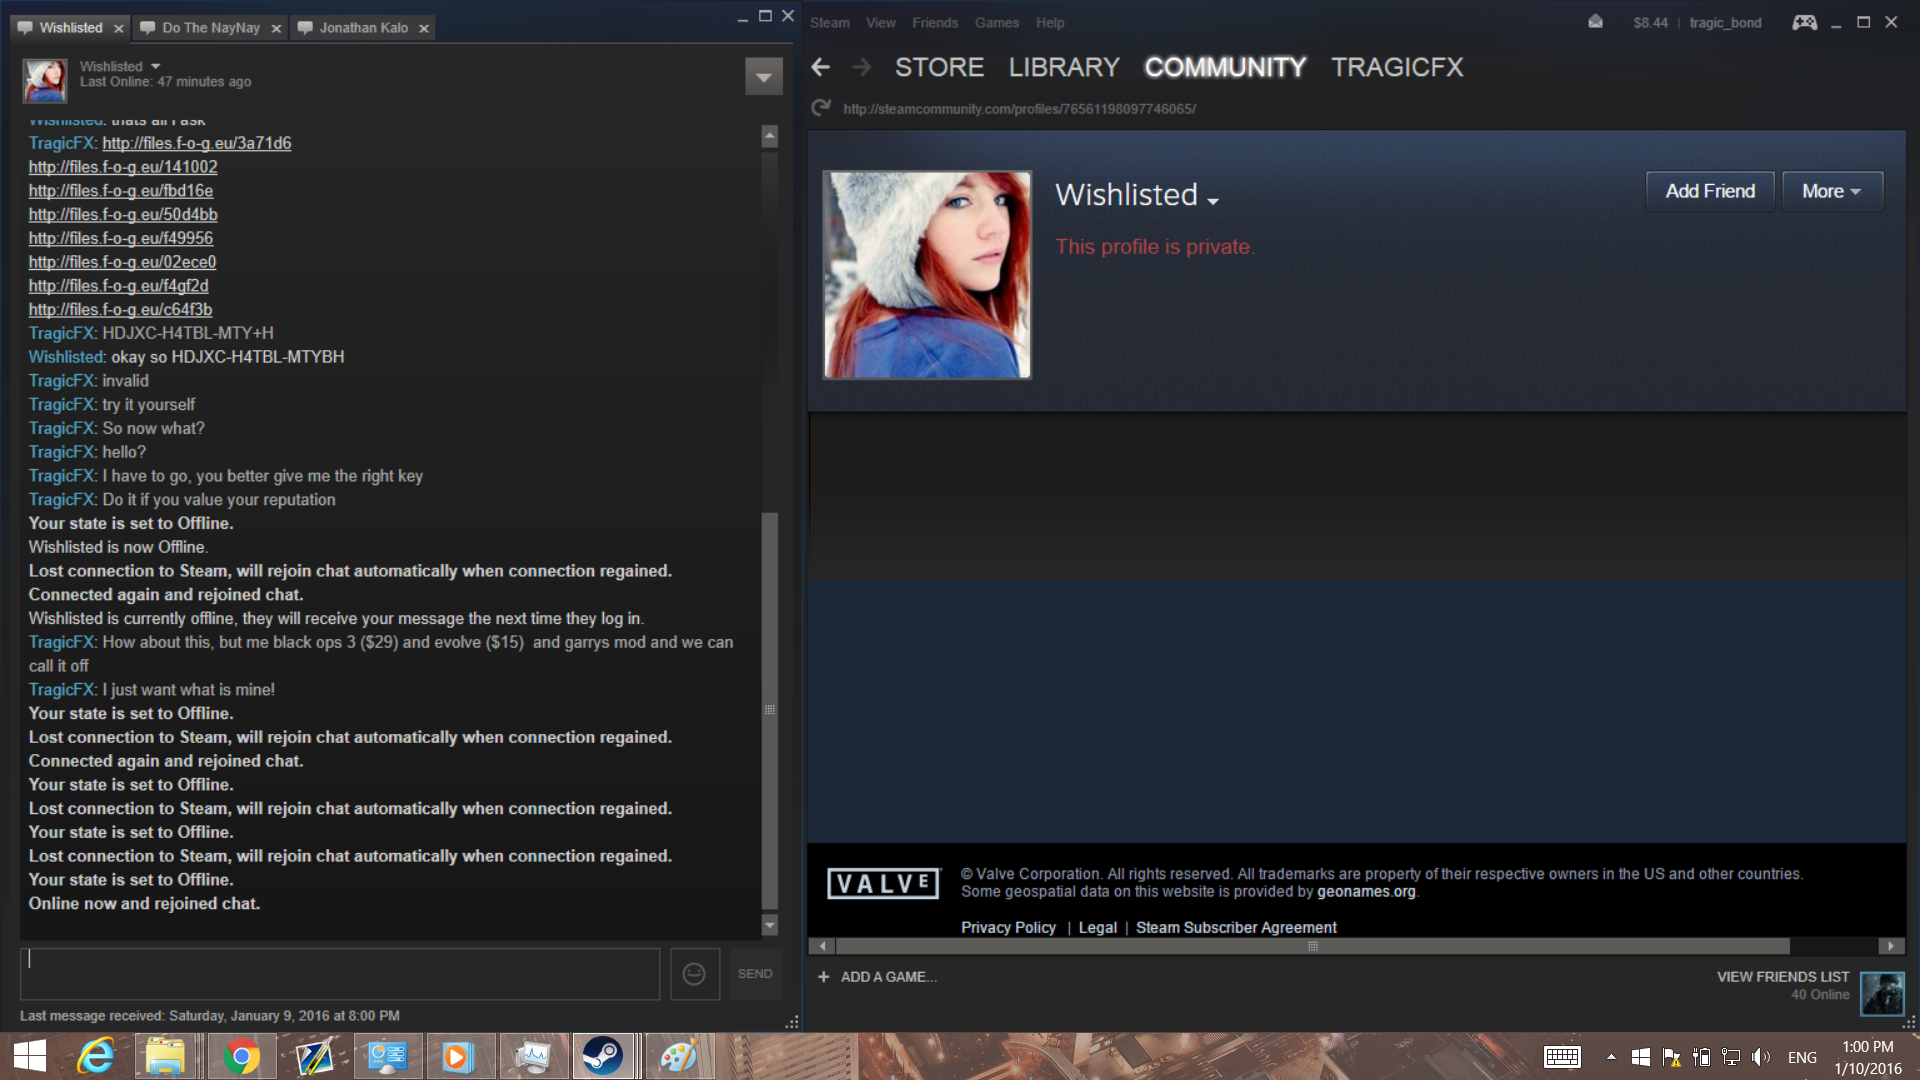The image size is (1920, 1080).
Task: Click the browser forward arrow icon
Action: pyautogui.click(x=861, y=67)
